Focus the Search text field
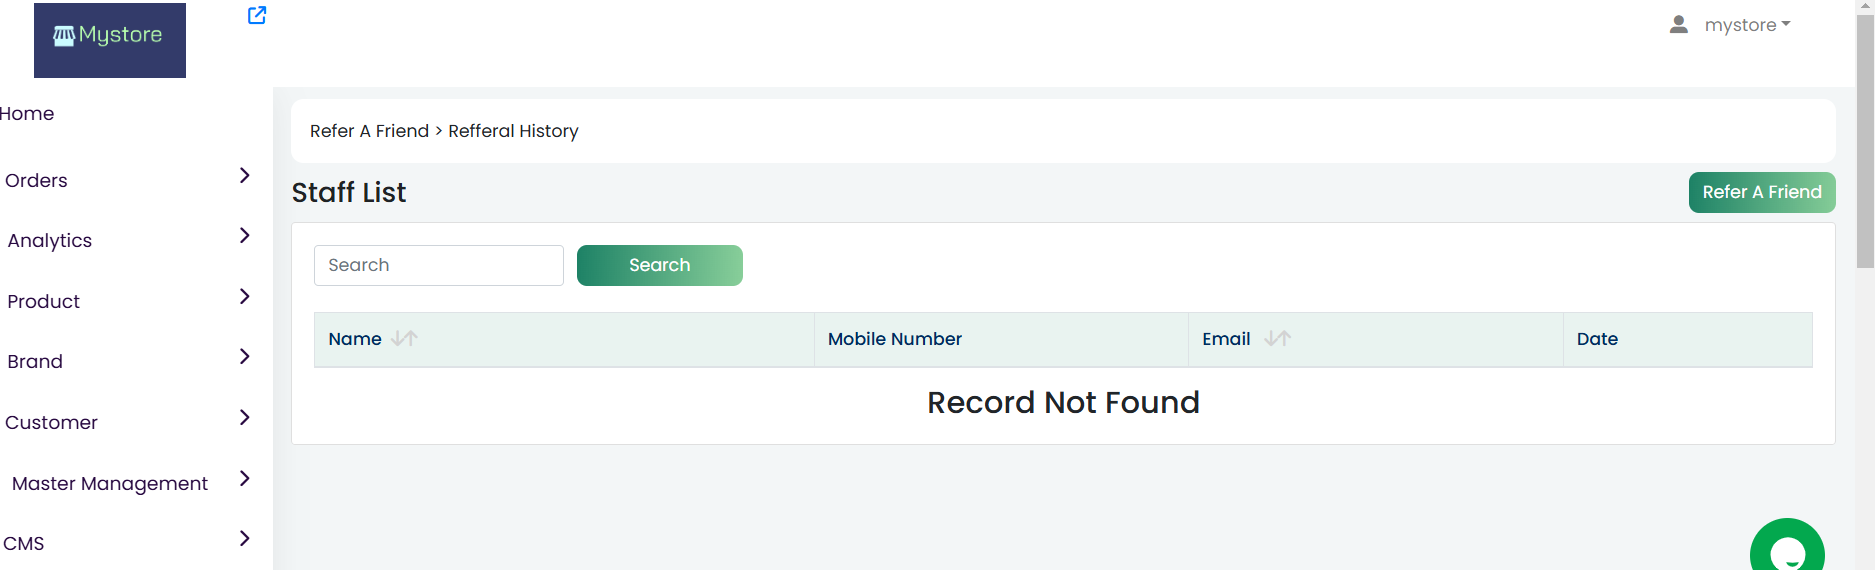Viewport: 1875px width, 570px height. pyautogui.click(x=439, y=265)
